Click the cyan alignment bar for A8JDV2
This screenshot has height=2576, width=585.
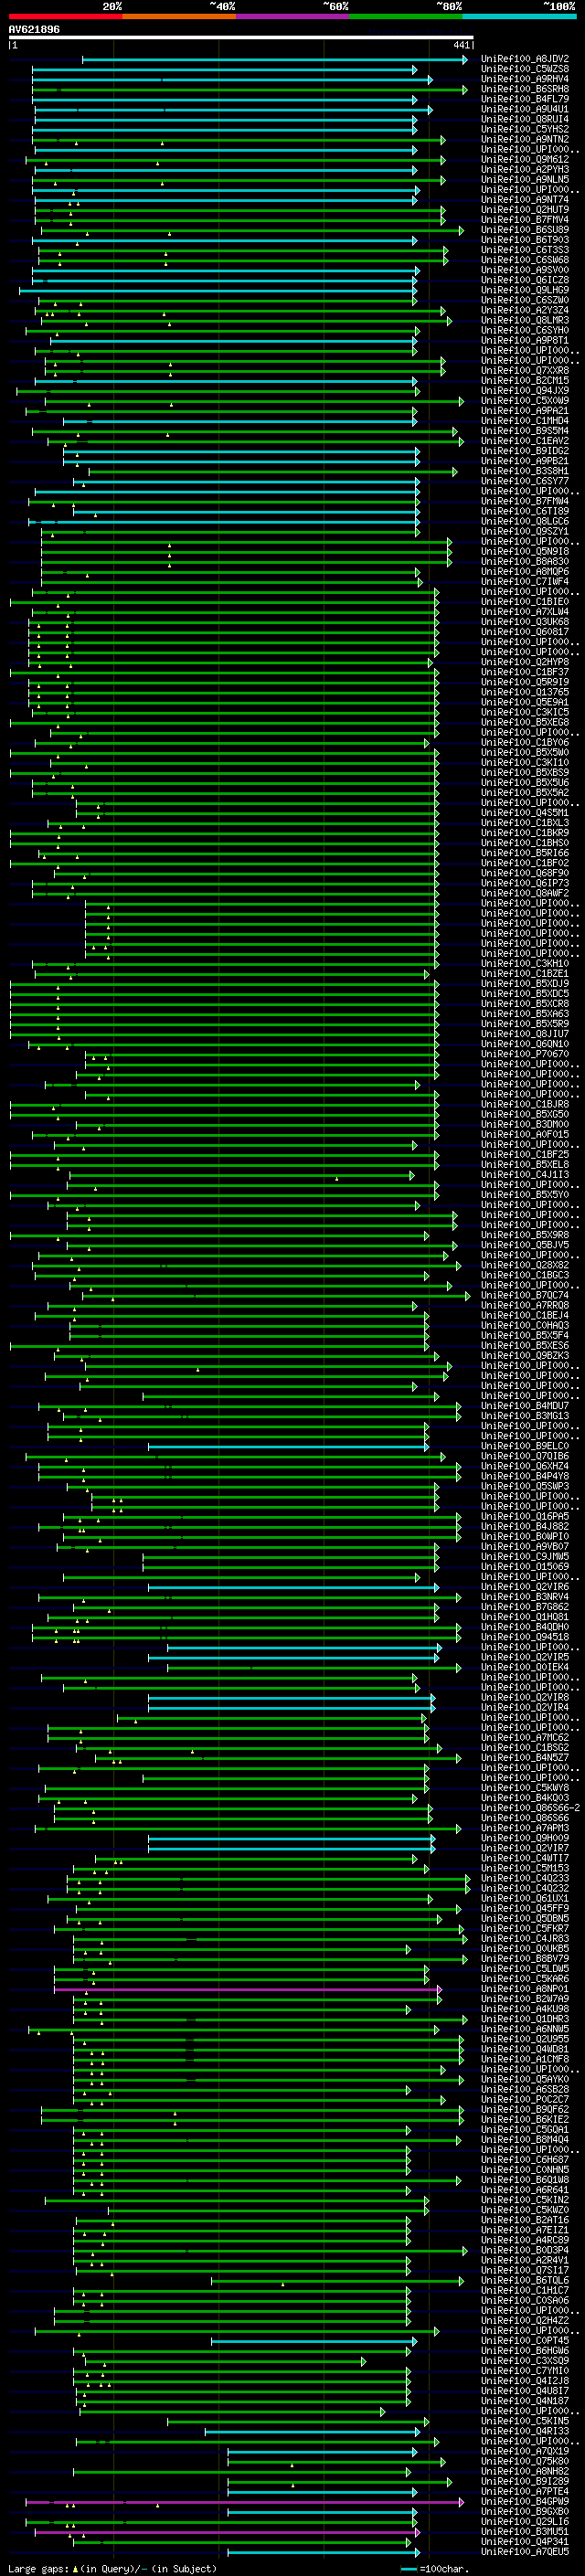tap(274, 60)
